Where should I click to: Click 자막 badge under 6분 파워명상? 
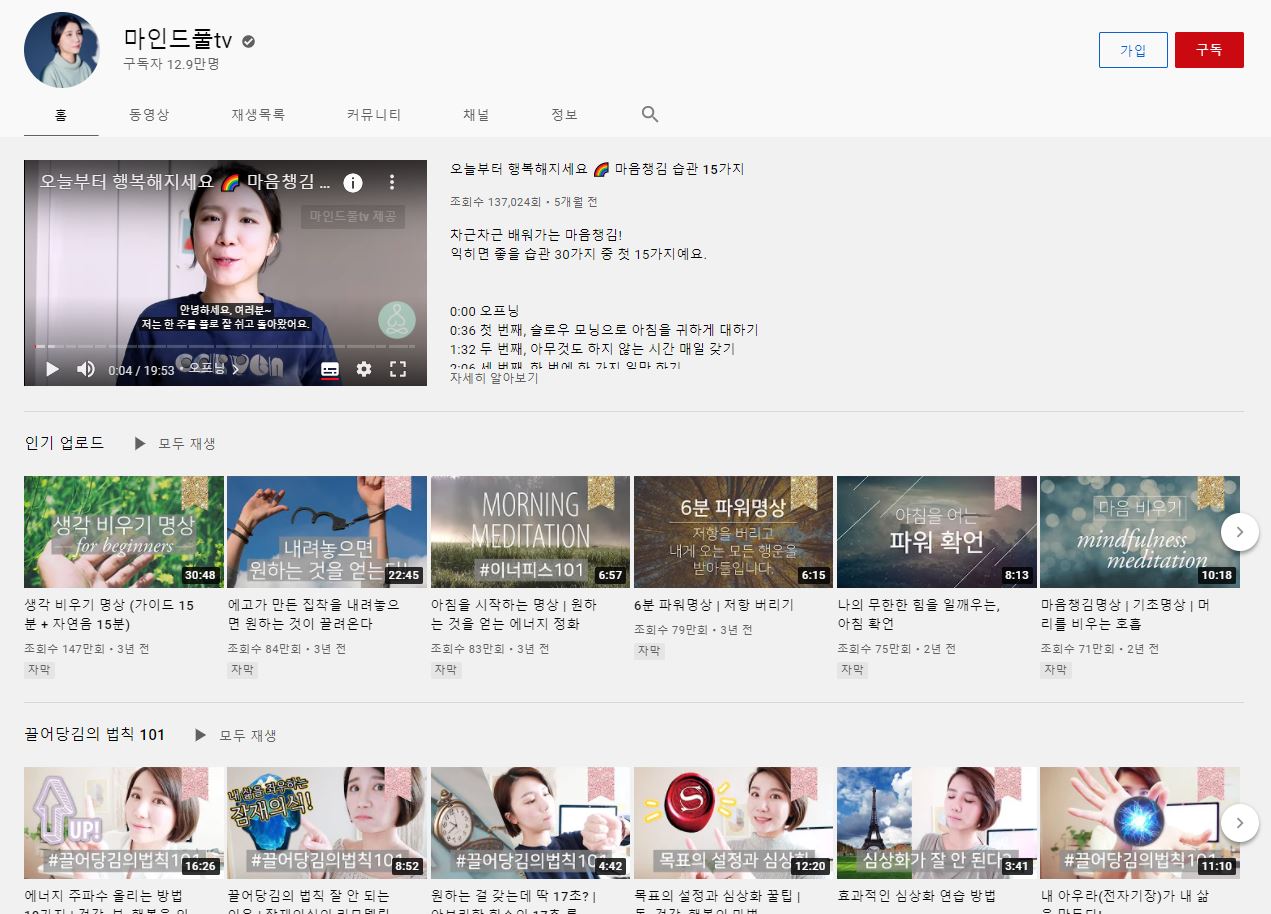(x=649, y=650)
